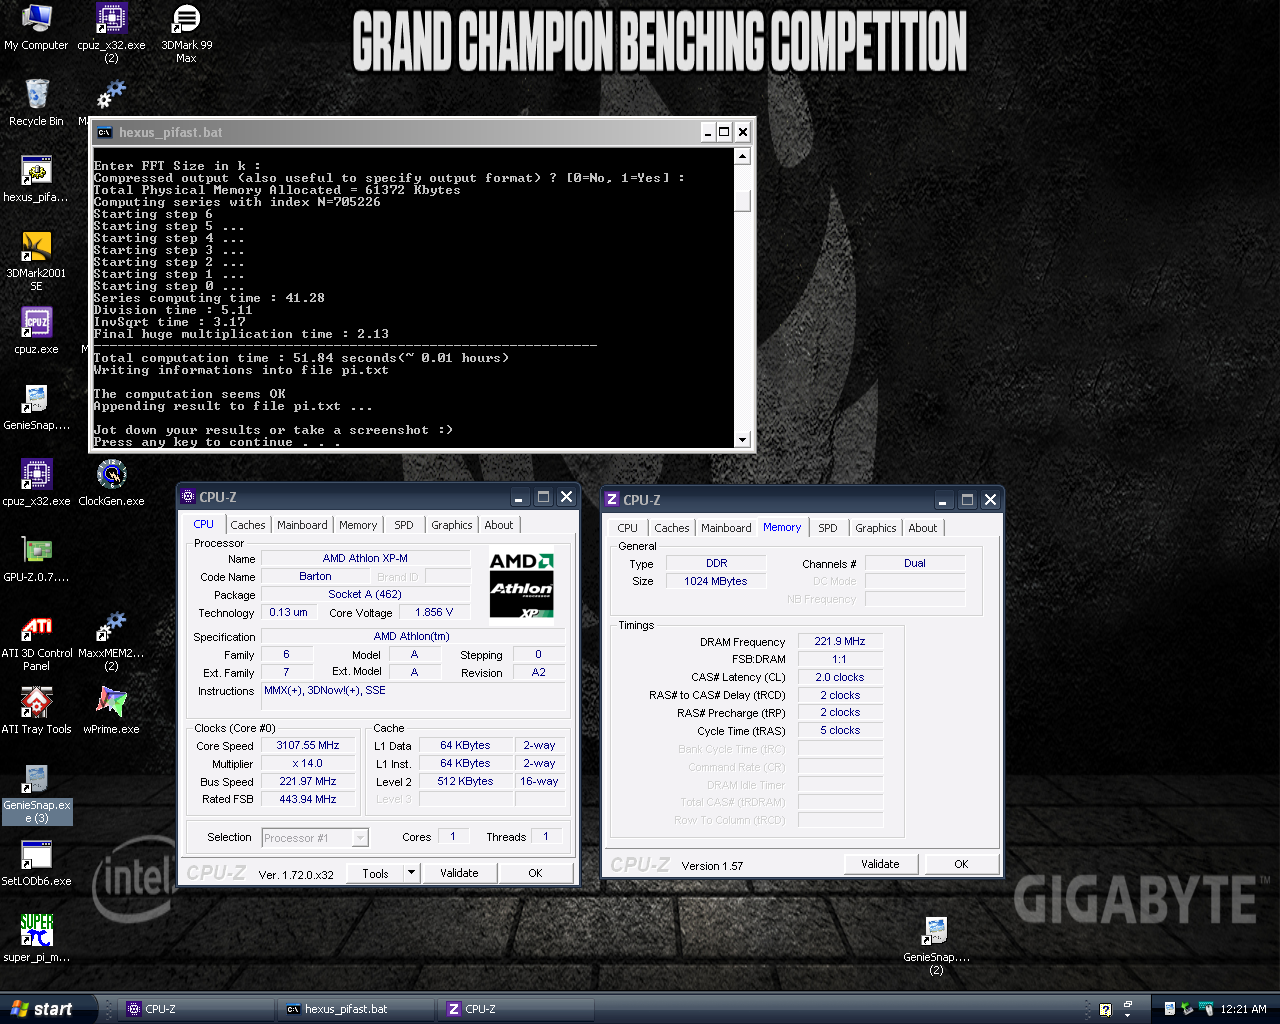This screenshot has width=1280, height=1024.
Task: Click console vertical scrollbar thumb
Action: pyautogui.click(x=742, y=201)
